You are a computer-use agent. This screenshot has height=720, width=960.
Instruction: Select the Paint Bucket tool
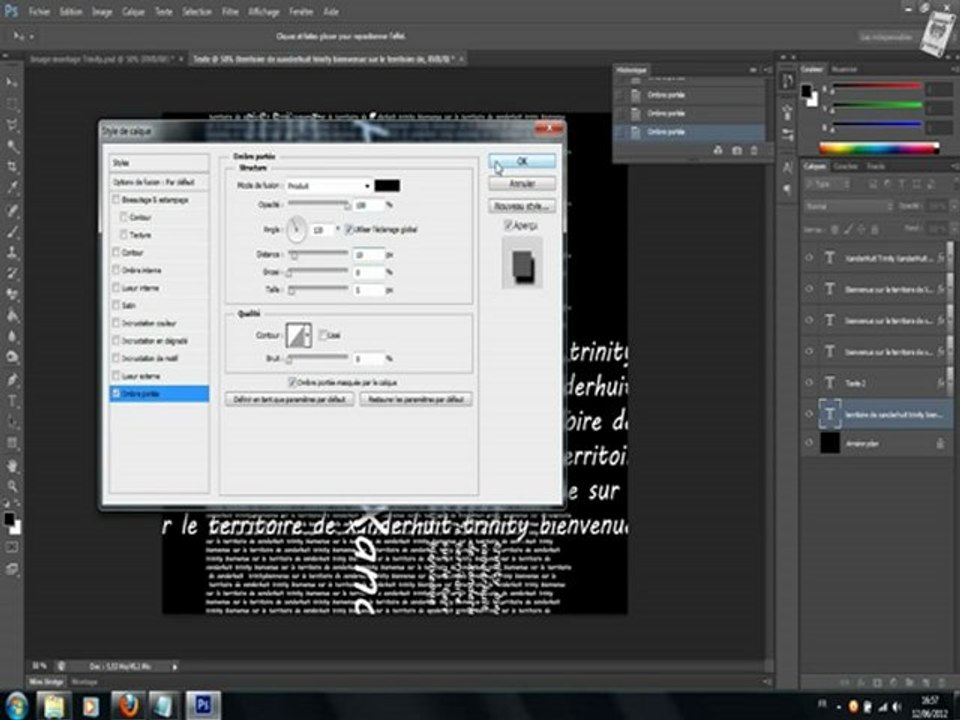(12, 315)
